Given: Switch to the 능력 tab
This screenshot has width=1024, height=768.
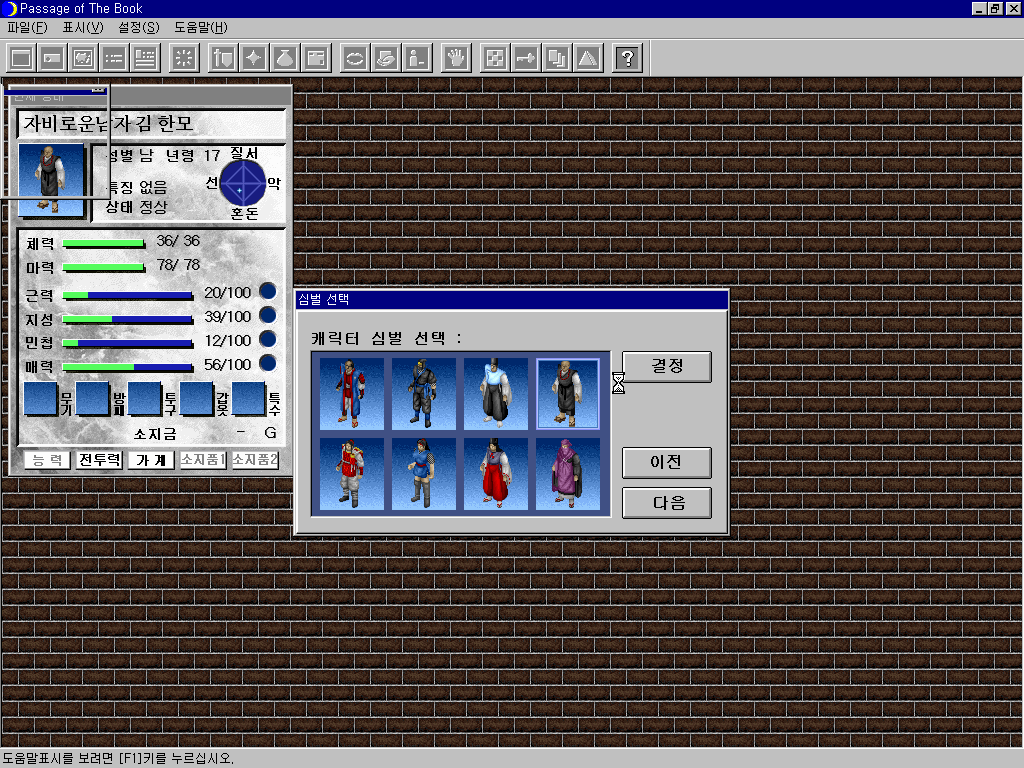Looking at the screenshot, I should (47, 460).
